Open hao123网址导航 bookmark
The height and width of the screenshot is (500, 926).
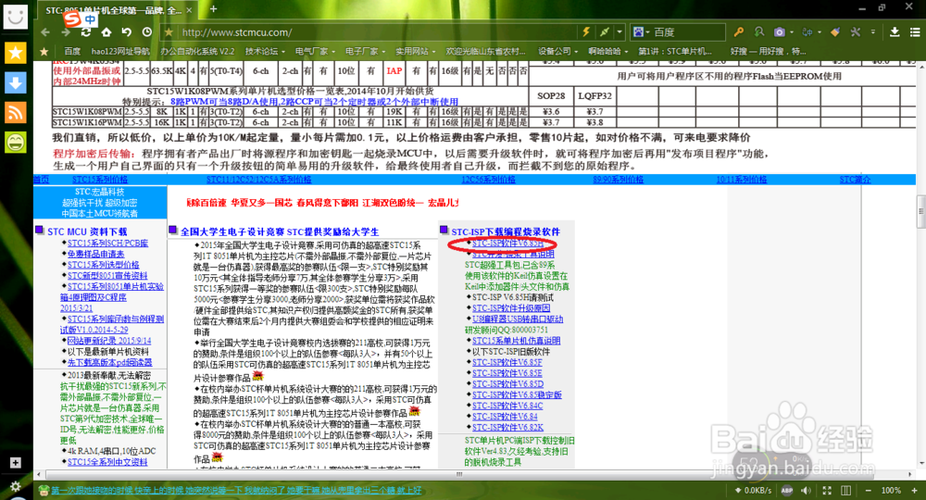pyautogui.click(x=120, y=51)
